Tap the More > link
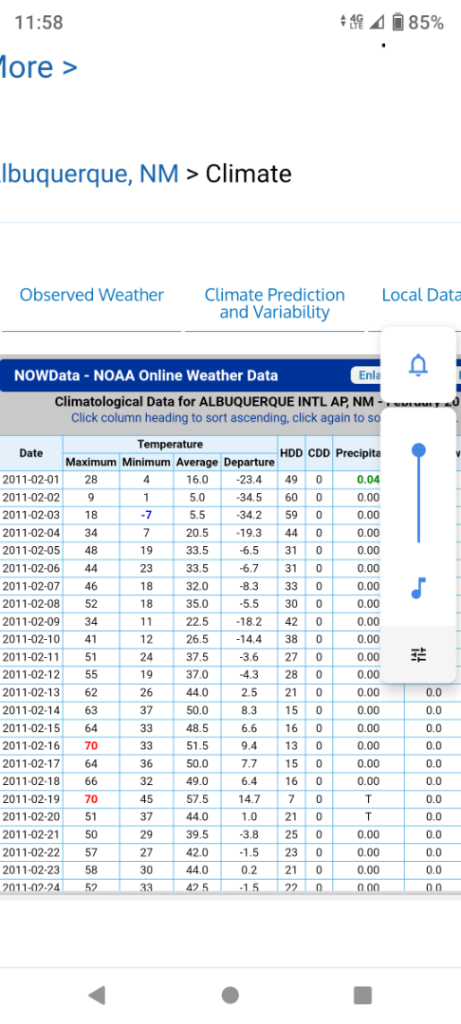 (38, 67)
